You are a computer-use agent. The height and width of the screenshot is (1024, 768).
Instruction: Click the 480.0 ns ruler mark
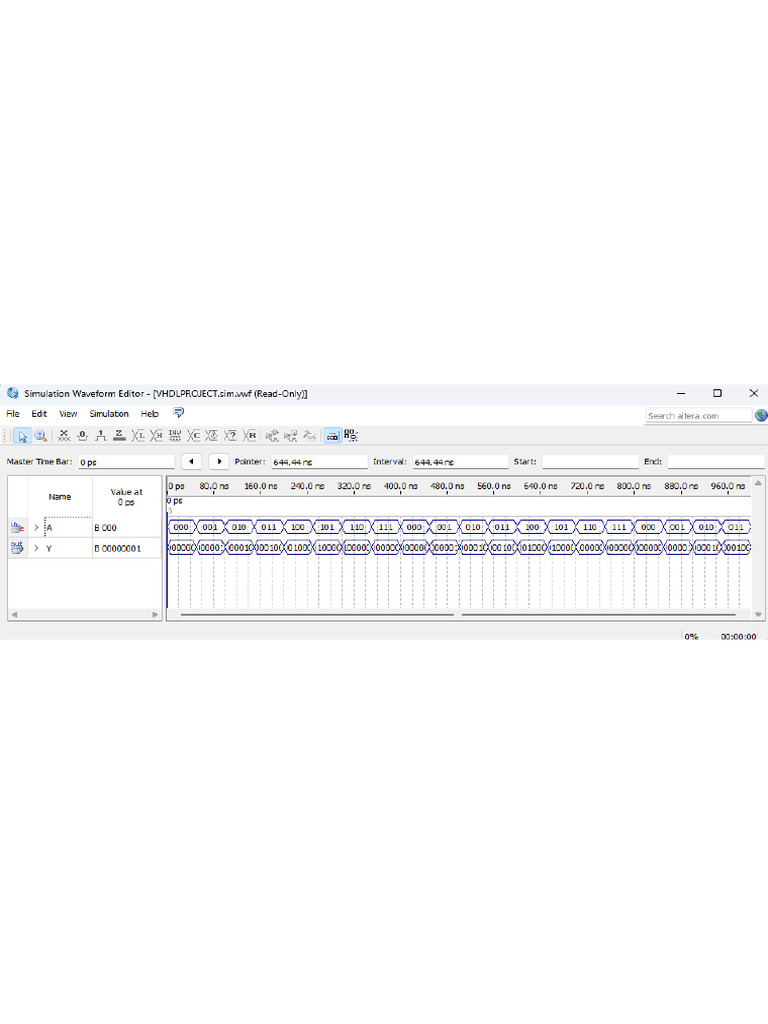tap(447, 487)
